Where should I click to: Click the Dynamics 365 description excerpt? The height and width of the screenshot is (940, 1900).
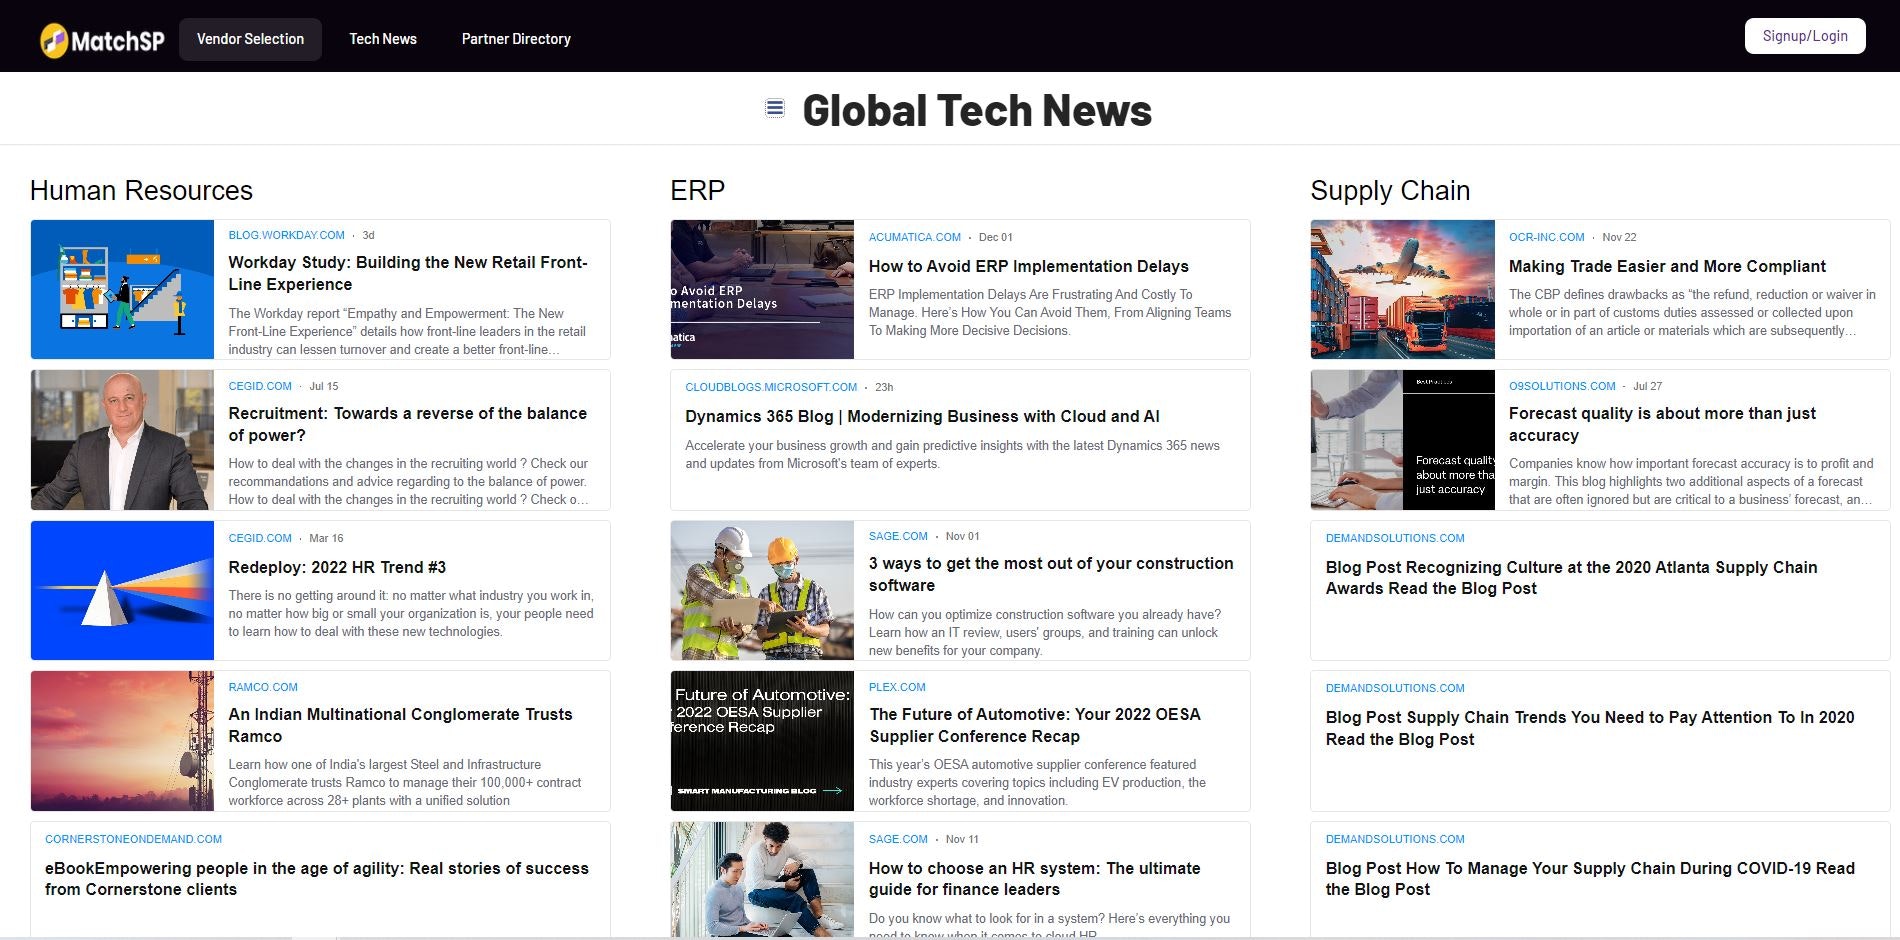(x=952, y=454)
